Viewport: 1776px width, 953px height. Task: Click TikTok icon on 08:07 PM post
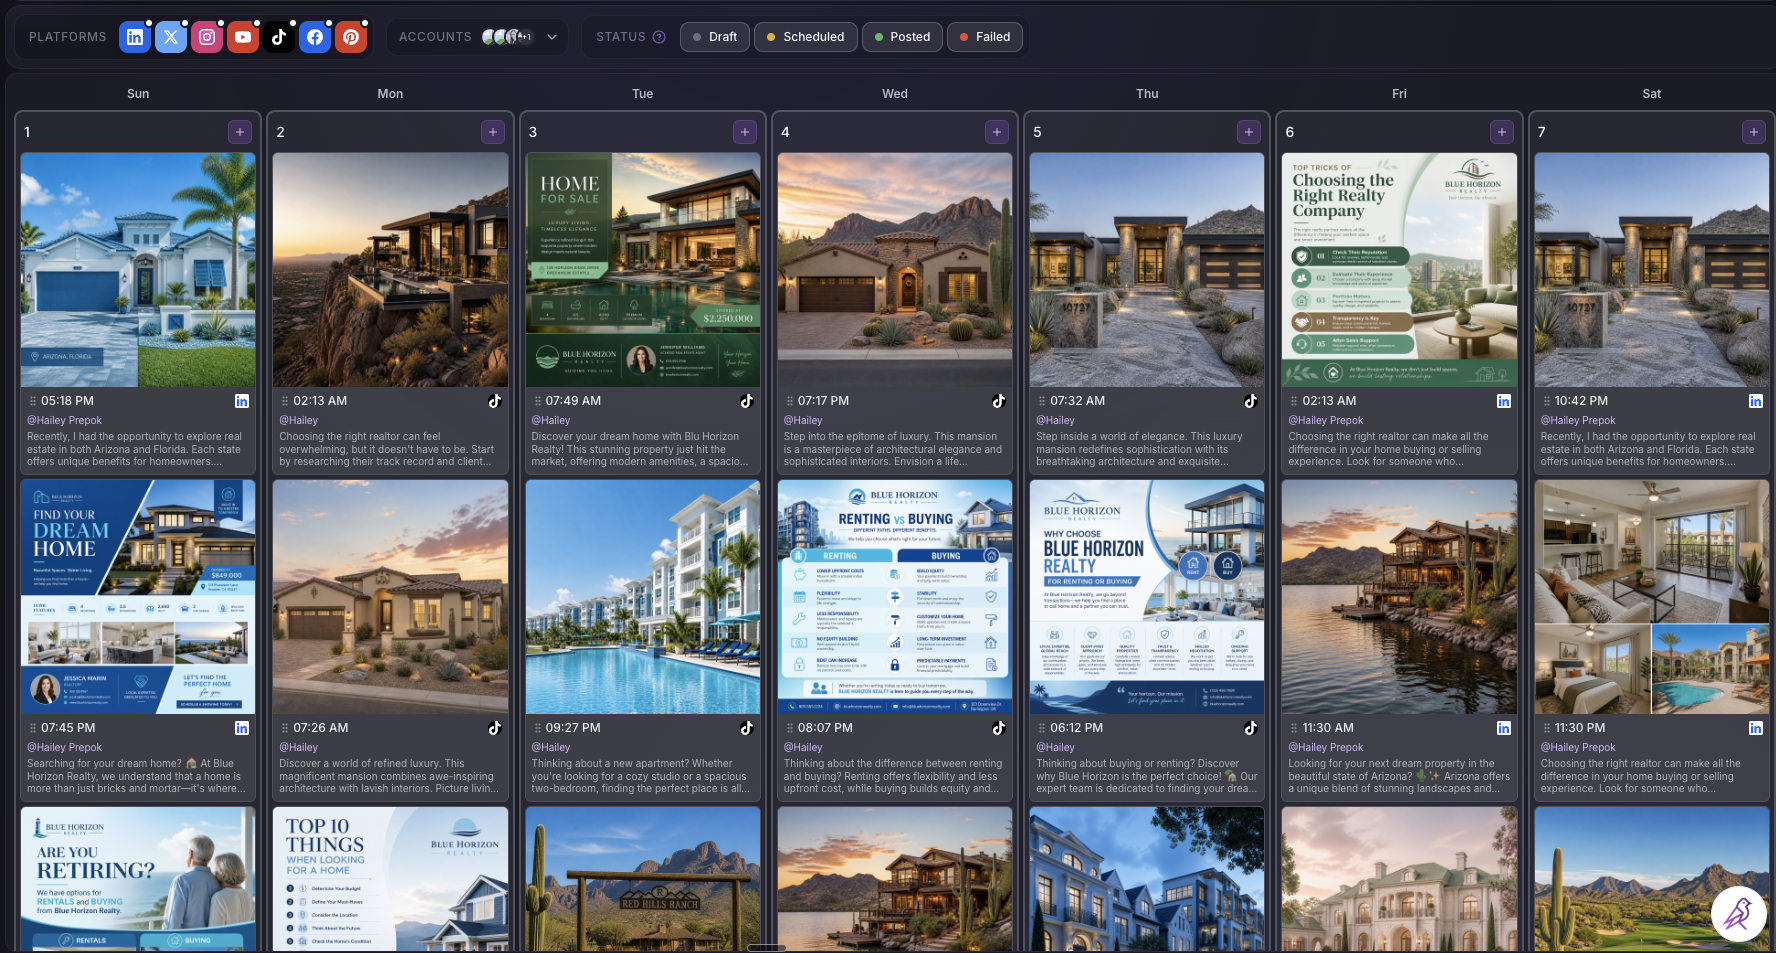(998, 728)
